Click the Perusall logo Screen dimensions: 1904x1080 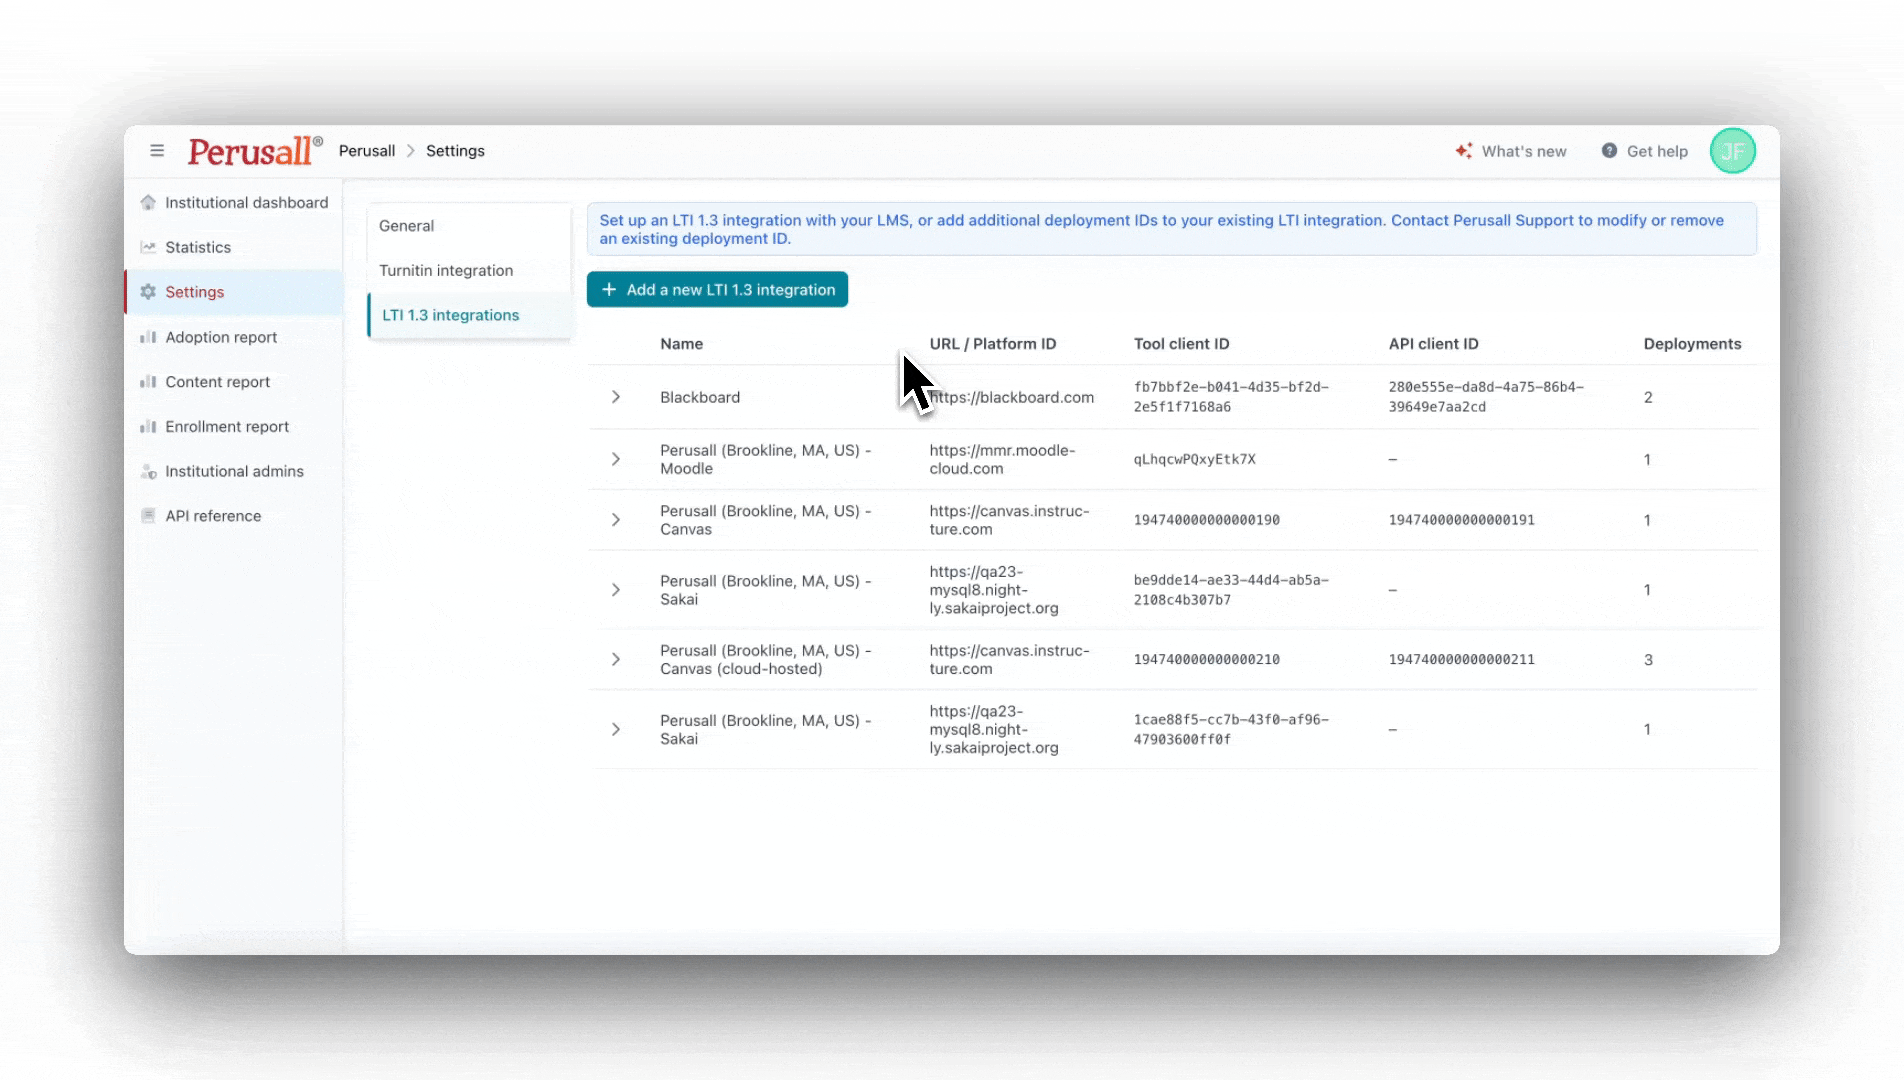(x=255, y=151)
